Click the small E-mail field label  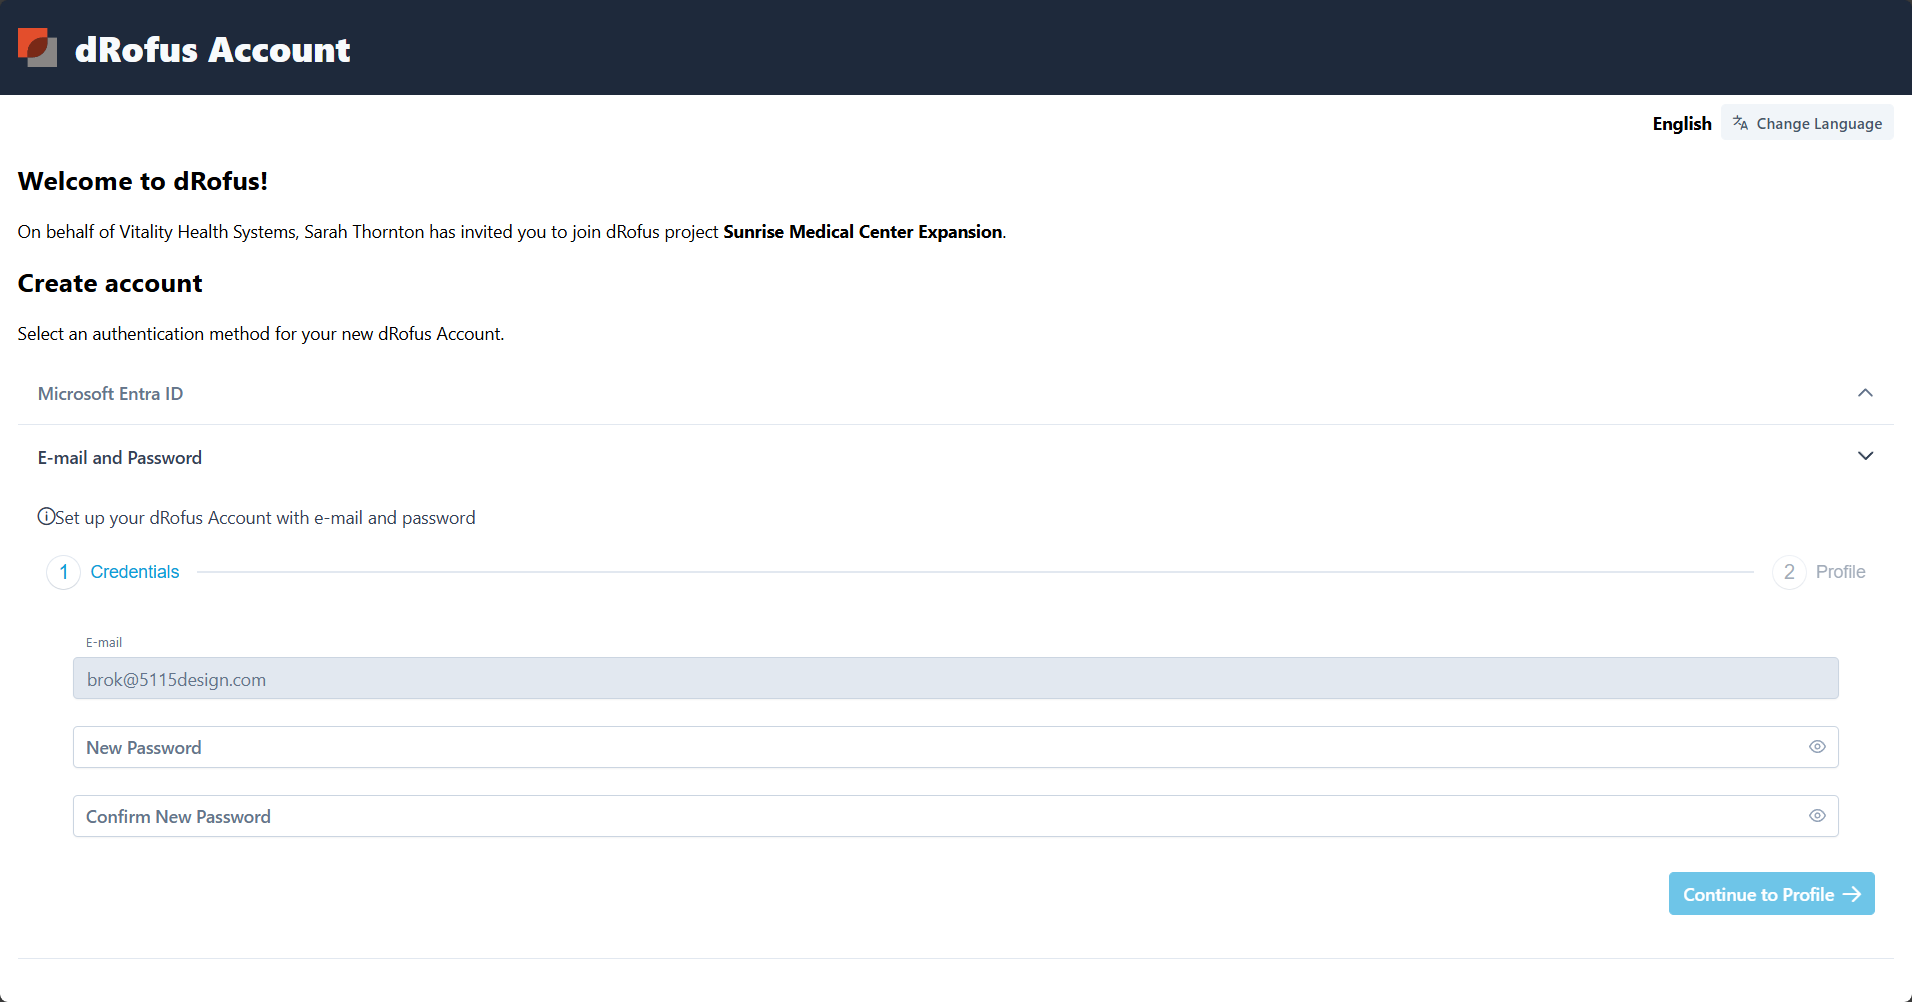coord(104,642)
